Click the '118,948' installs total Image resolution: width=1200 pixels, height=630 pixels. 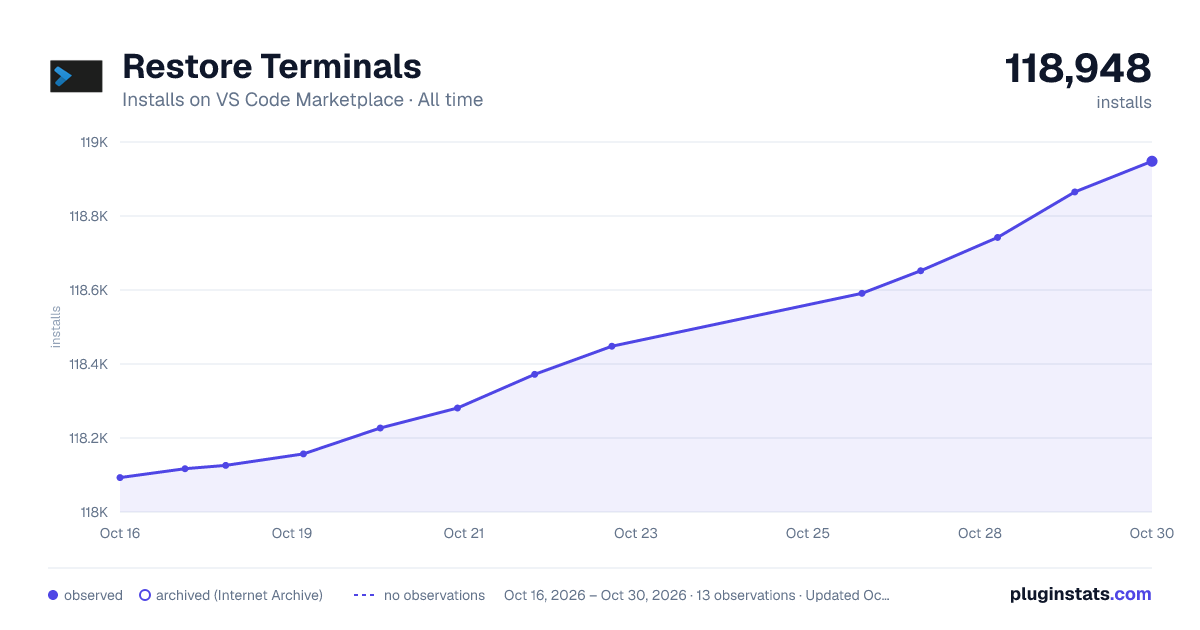click(1078, 69)
